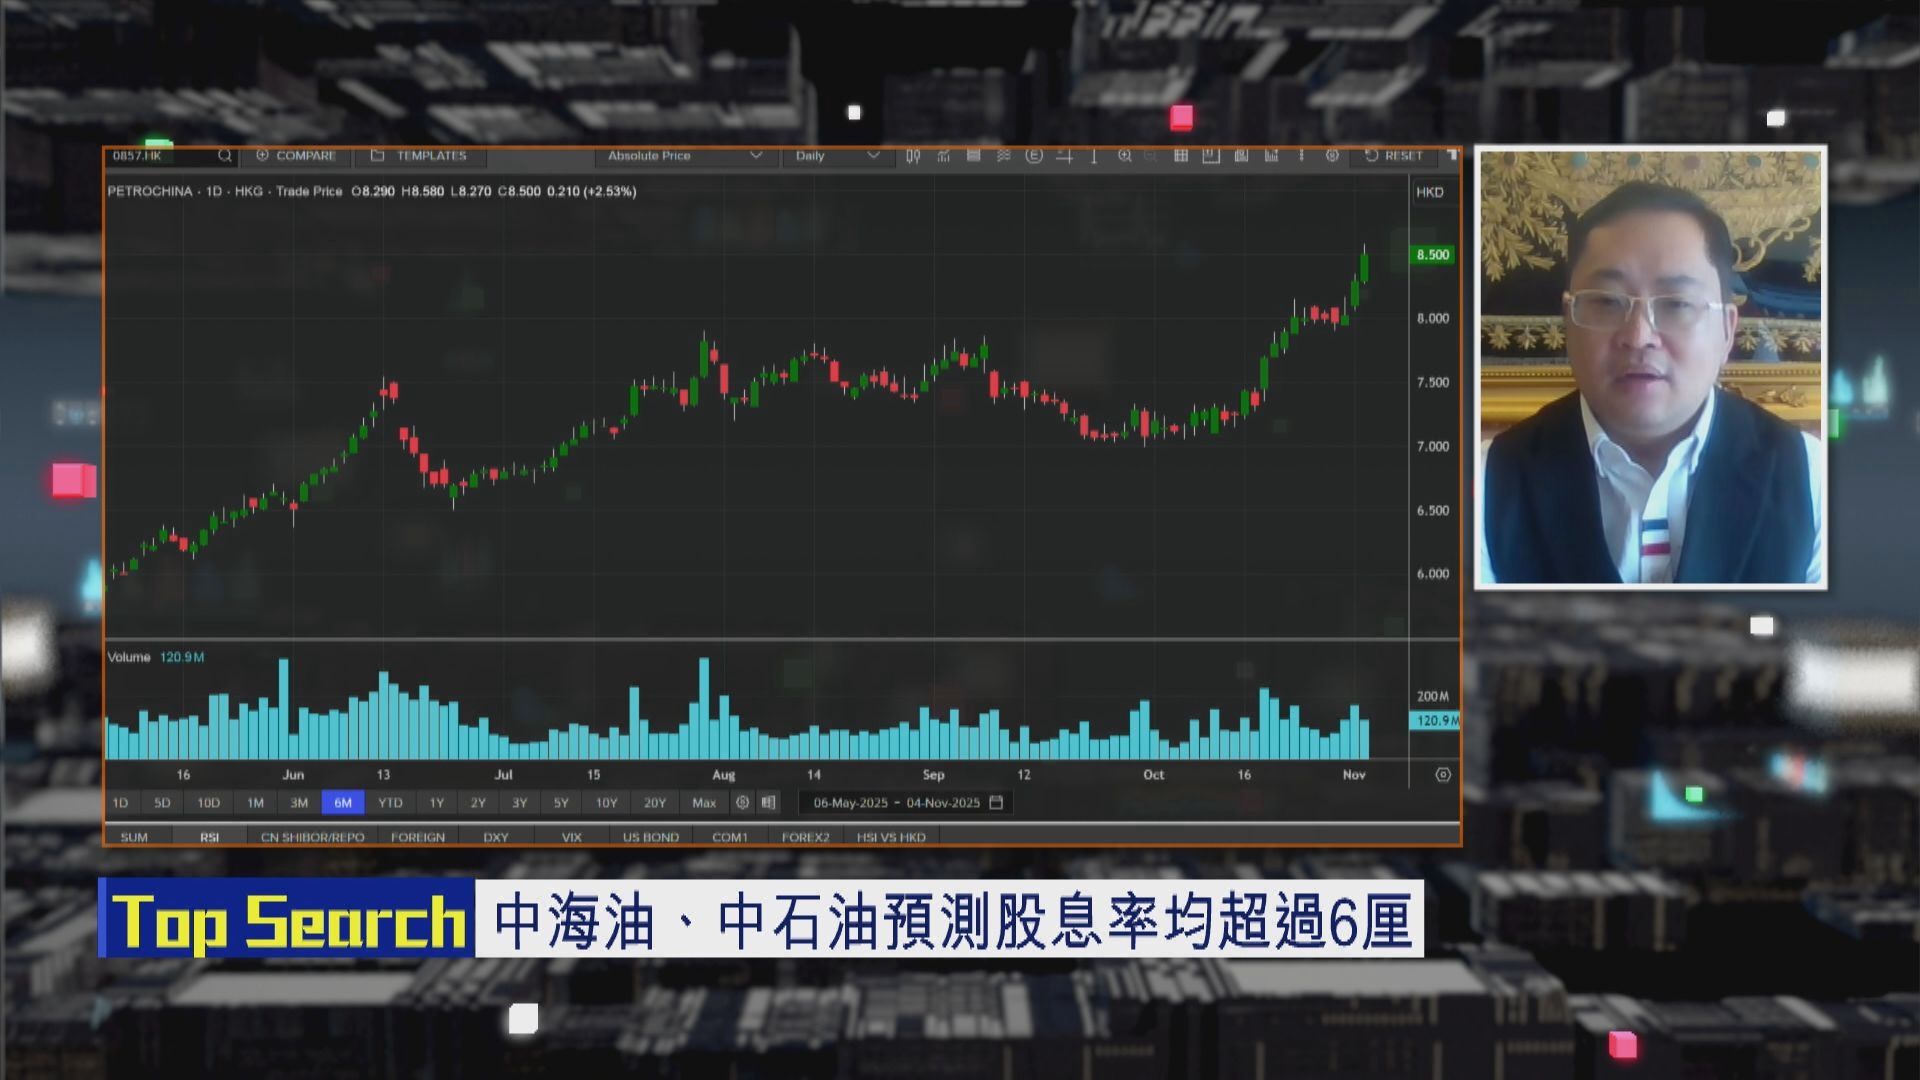Open the Absolute Price dropdown

[x=684, y=156]
